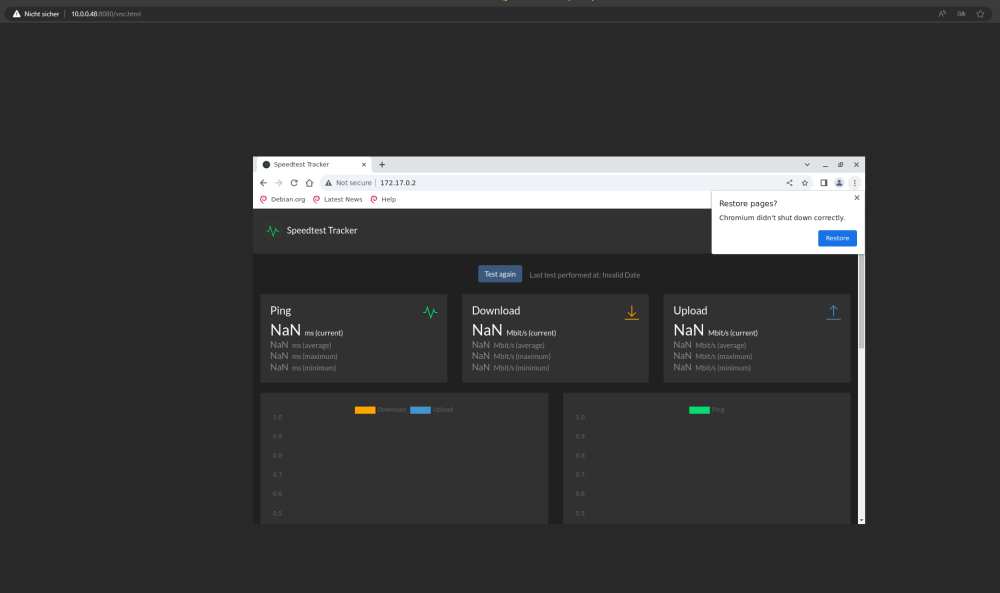1000x593 pixels.
Task: Click the outer browser read aloud icon
Action: (942, 14)
